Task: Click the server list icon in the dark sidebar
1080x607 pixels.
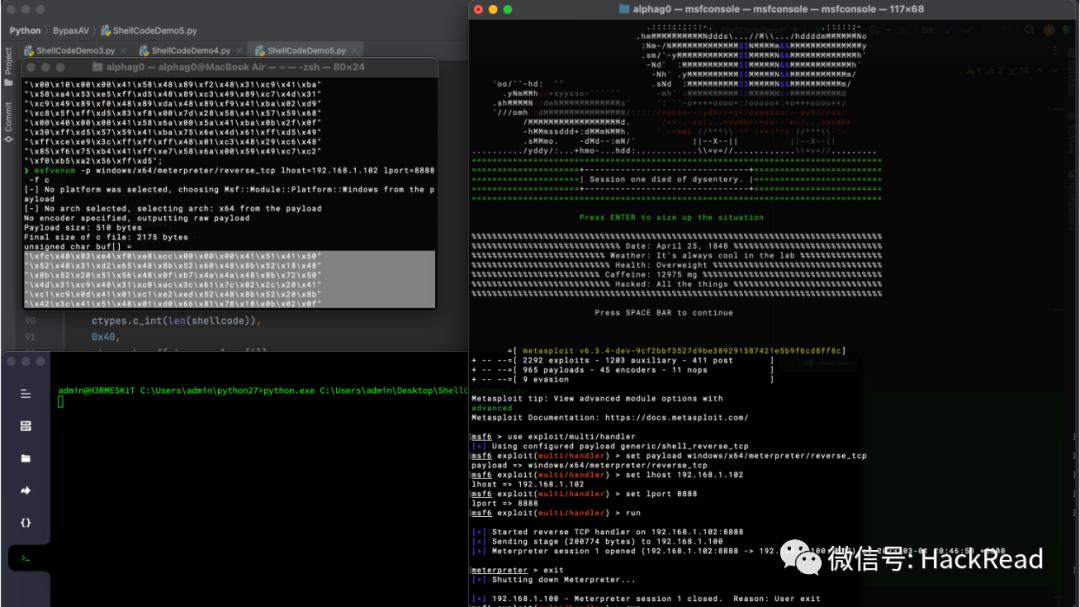Action: coord(25,426)
